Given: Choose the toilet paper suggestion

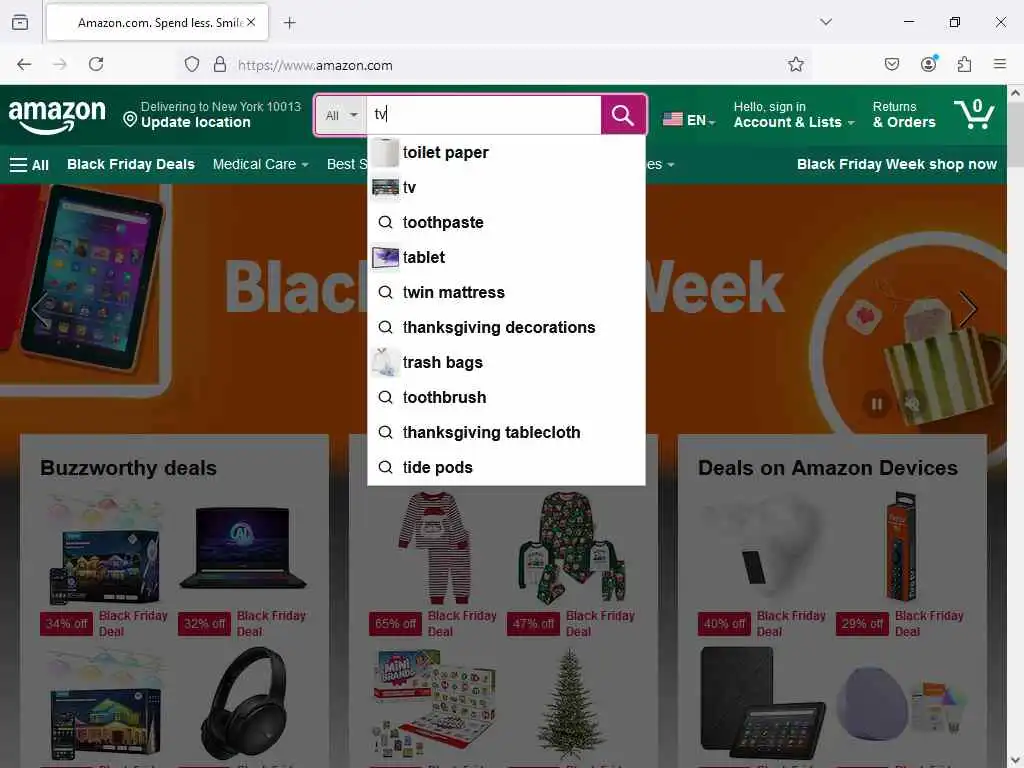Looking at the screenshot, I should (506, 152).
